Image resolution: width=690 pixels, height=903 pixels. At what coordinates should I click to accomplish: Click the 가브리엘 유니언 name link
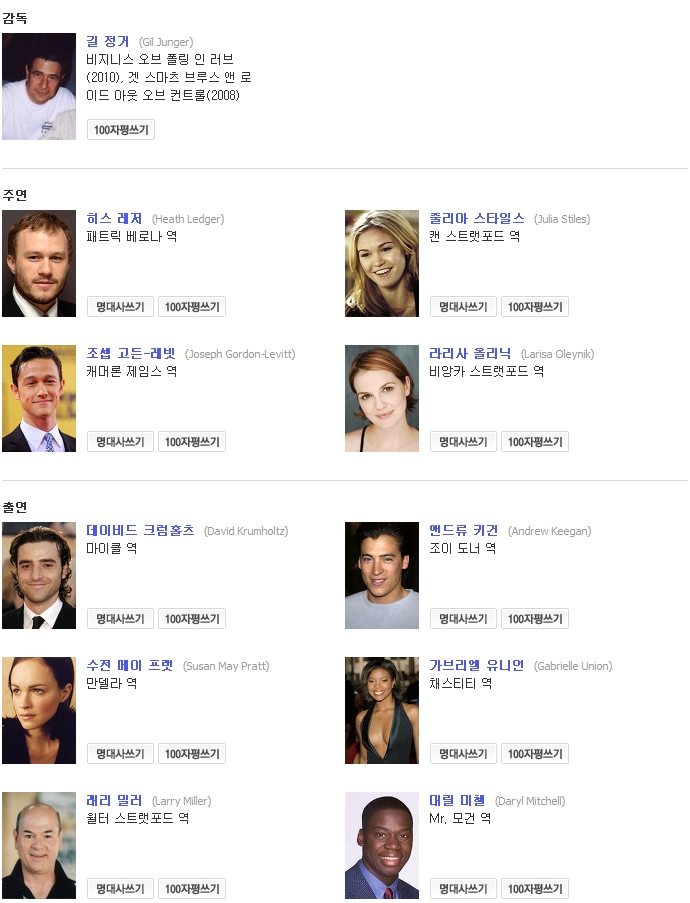click(476, 666)
